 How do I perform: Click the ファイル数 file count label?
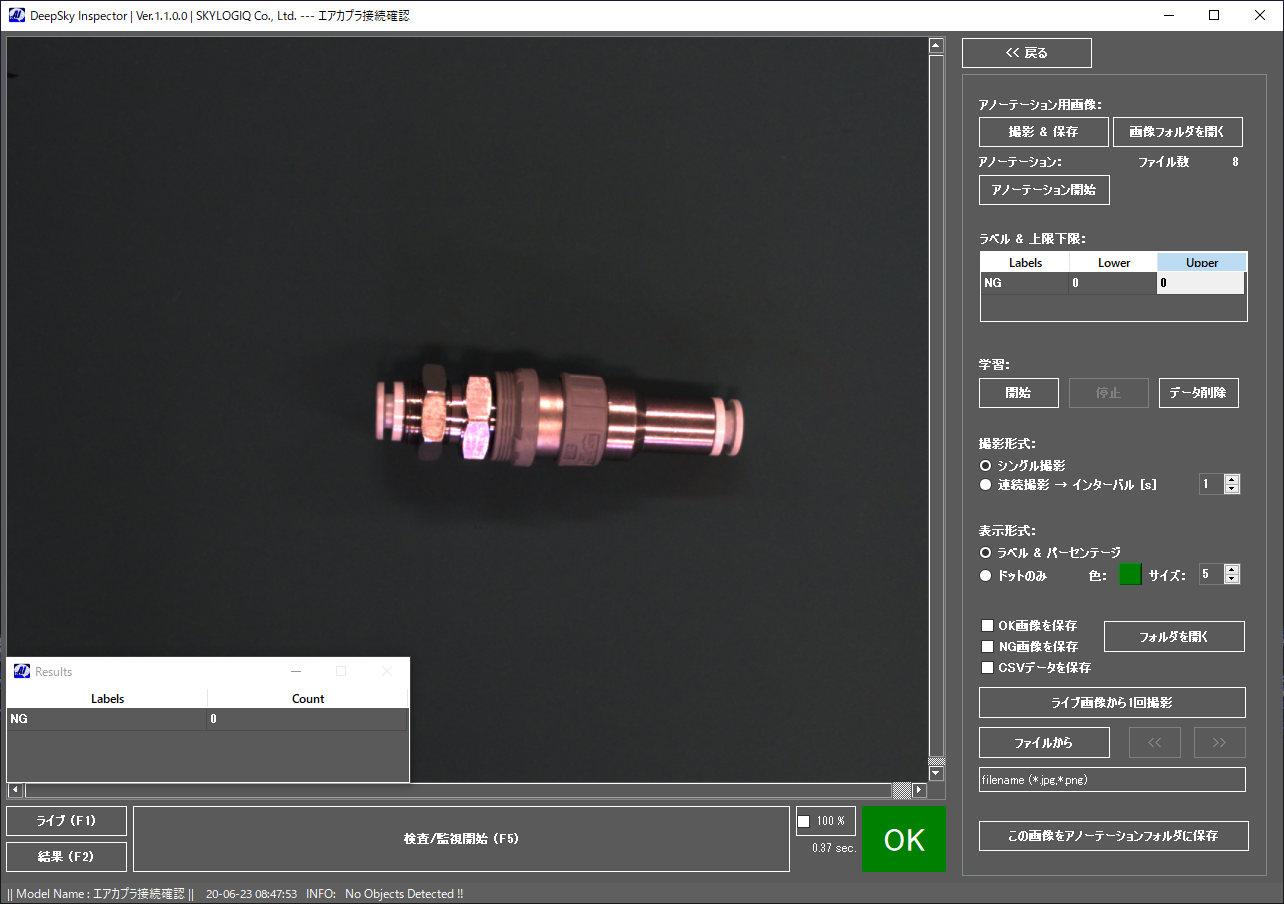(x=1163, y=162)
